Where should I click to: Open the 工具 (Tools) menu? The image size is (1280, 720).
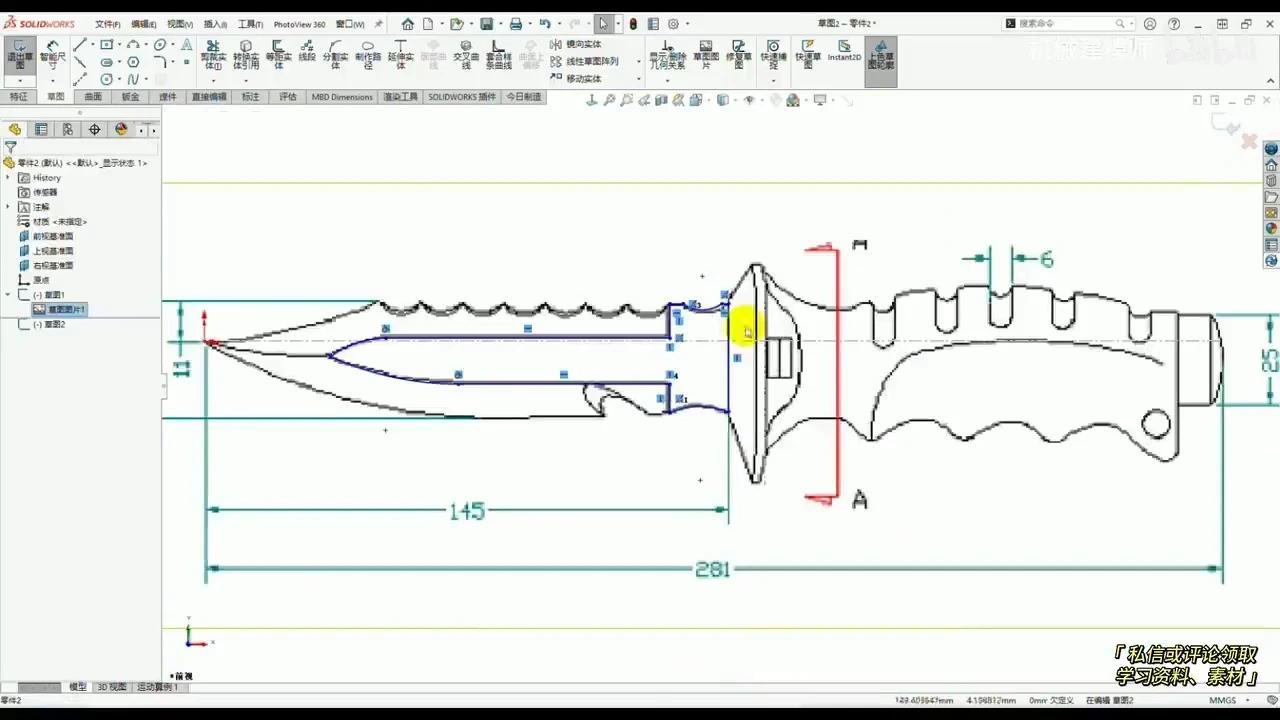click(x=250, y=24)
